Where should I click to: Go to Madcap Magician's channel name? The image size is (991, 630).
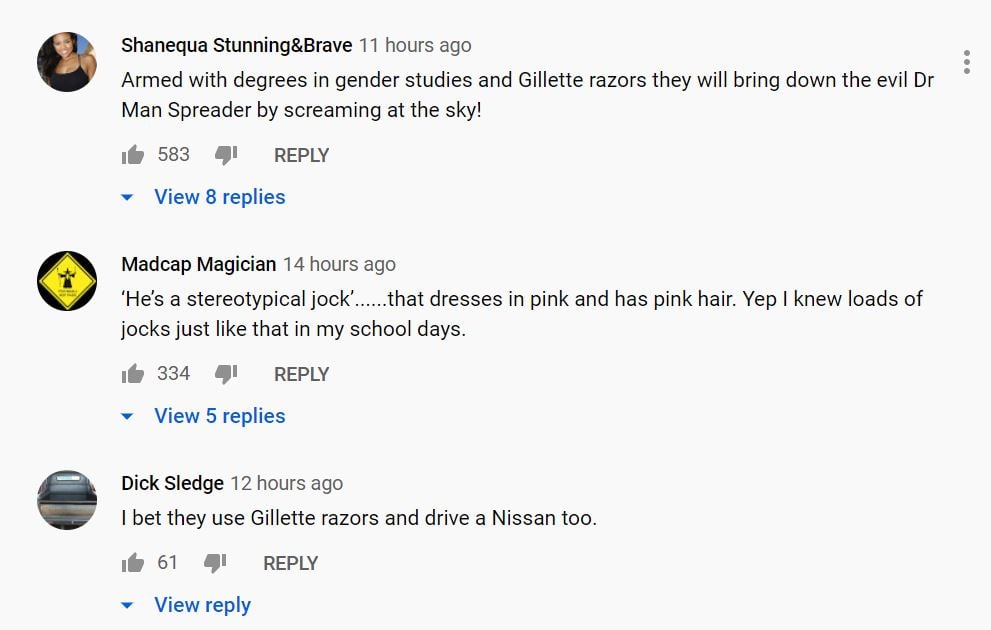198,264
